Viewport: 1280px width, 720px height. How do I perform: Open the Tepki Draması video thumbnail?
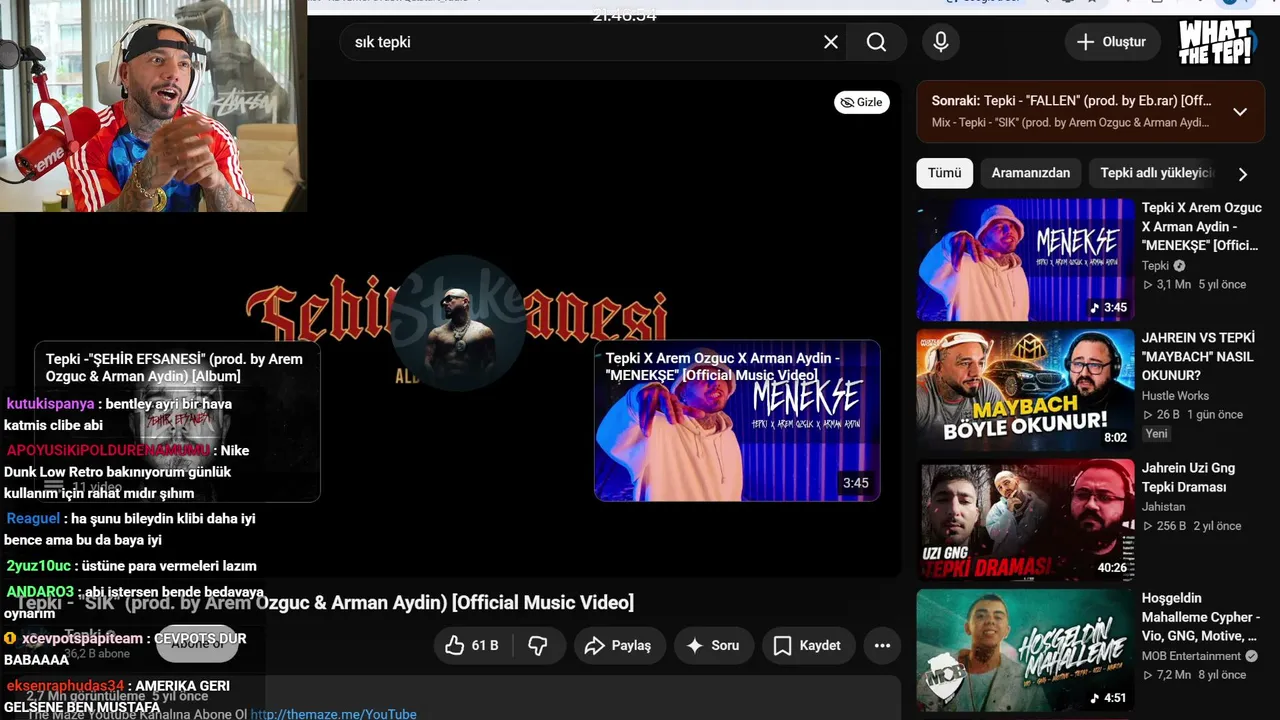1025,520
